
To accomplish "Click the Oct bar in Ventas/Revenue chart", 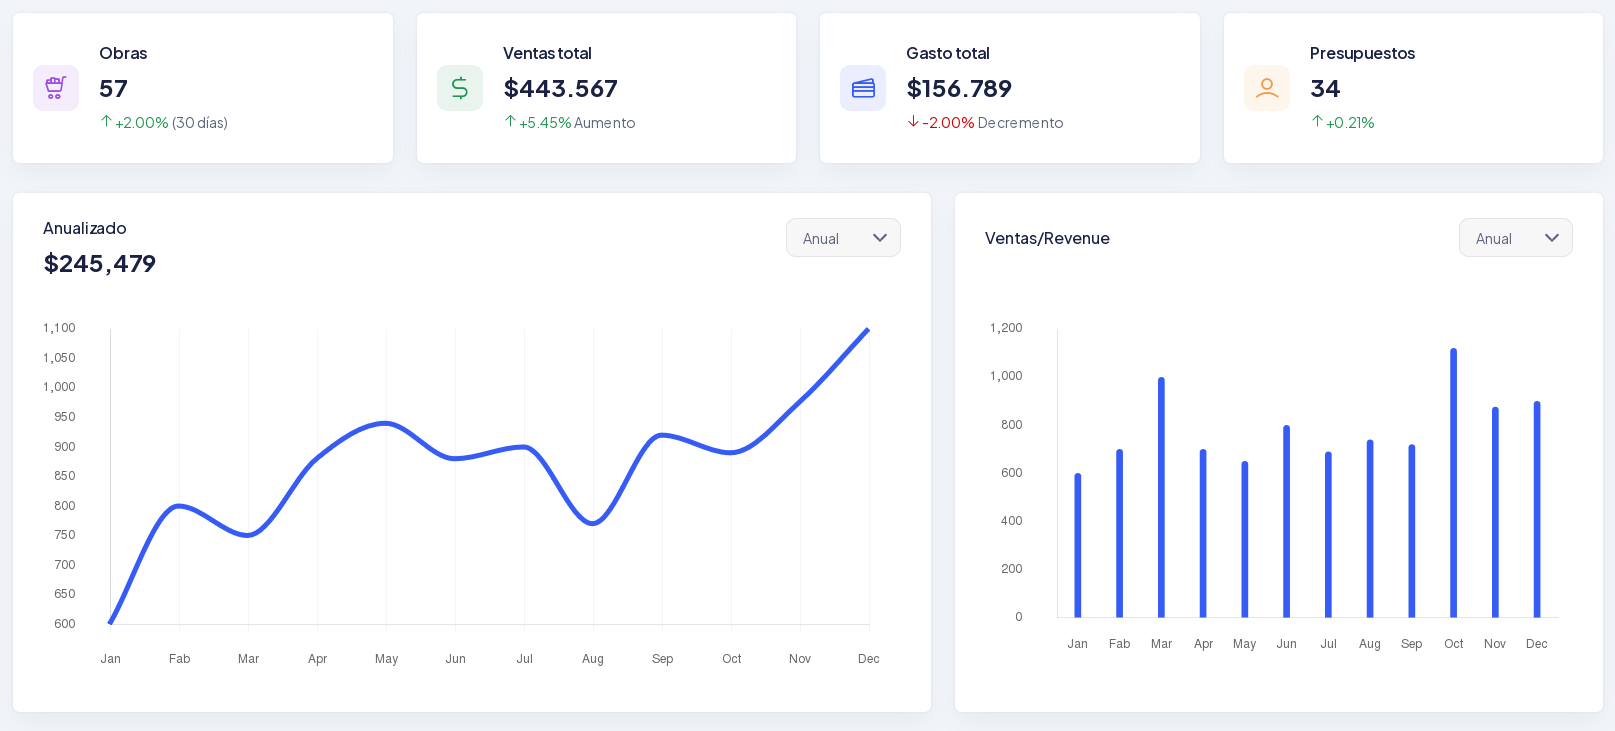I will [x=1453, y=483].
